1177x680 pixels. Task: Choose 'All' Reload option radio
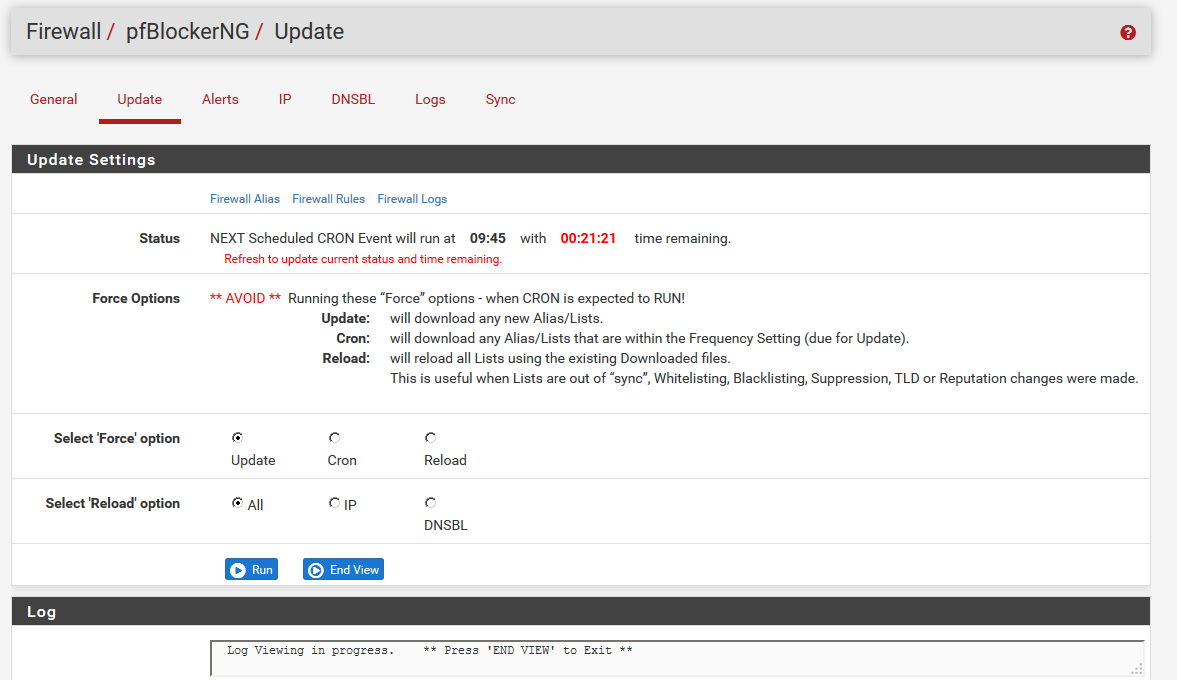pyautogui.click(x=237, y=503)
